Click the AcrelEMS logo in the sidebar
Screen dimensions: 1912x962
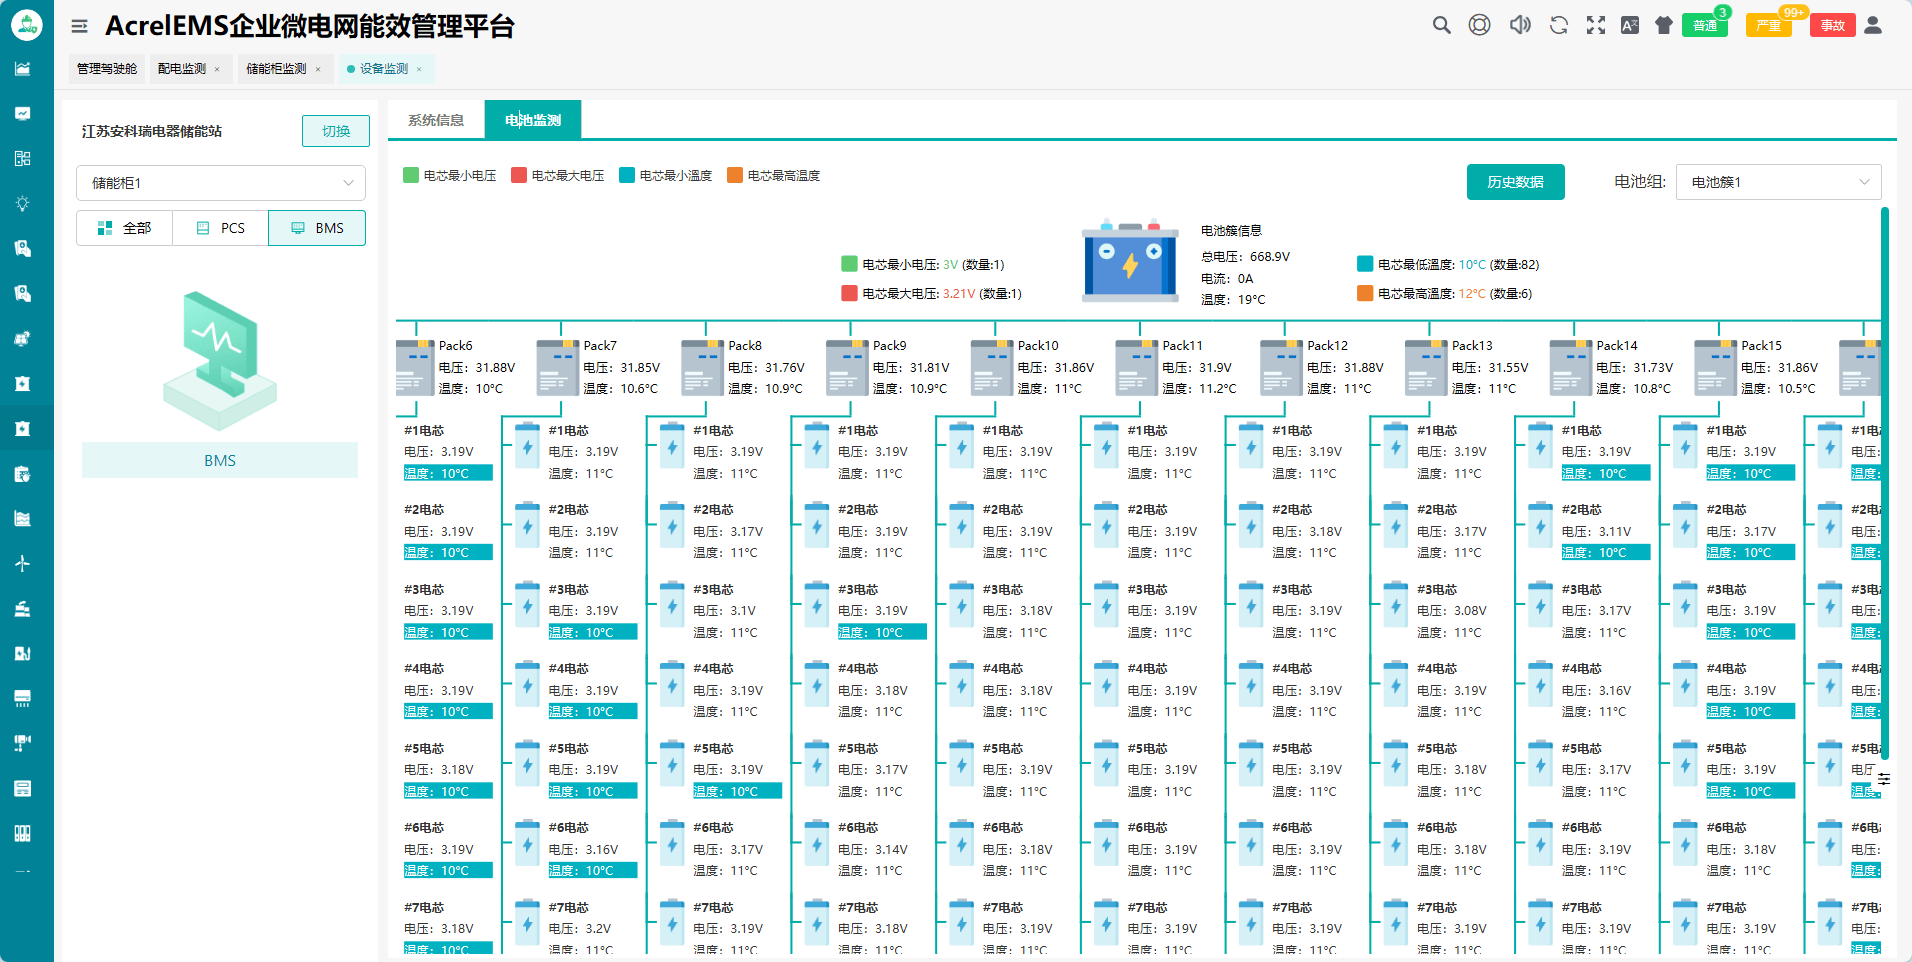(x=27, y=25)
